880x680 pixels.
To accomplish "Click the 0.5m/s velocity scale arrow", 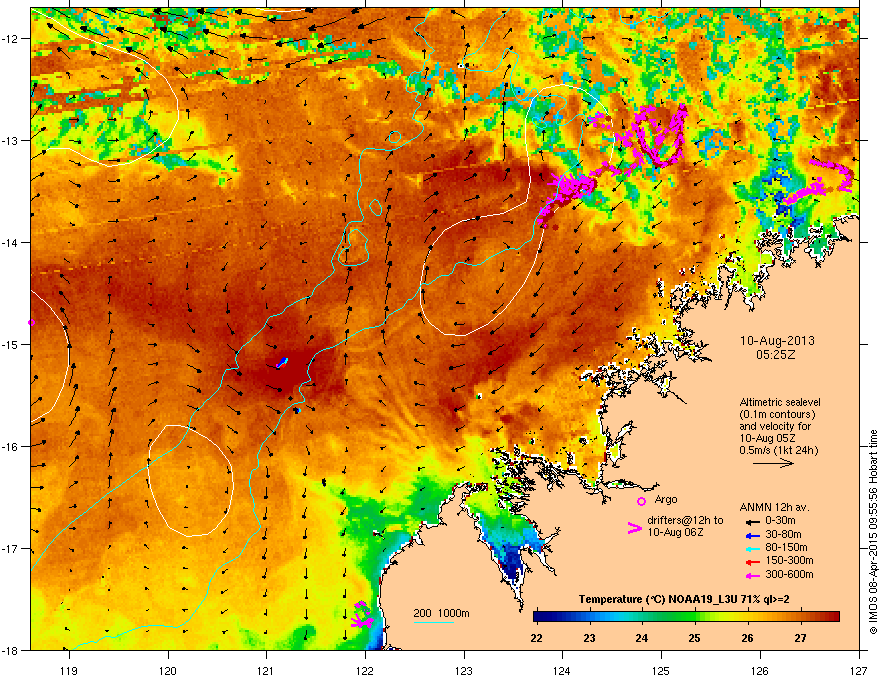I will (773, 463).
